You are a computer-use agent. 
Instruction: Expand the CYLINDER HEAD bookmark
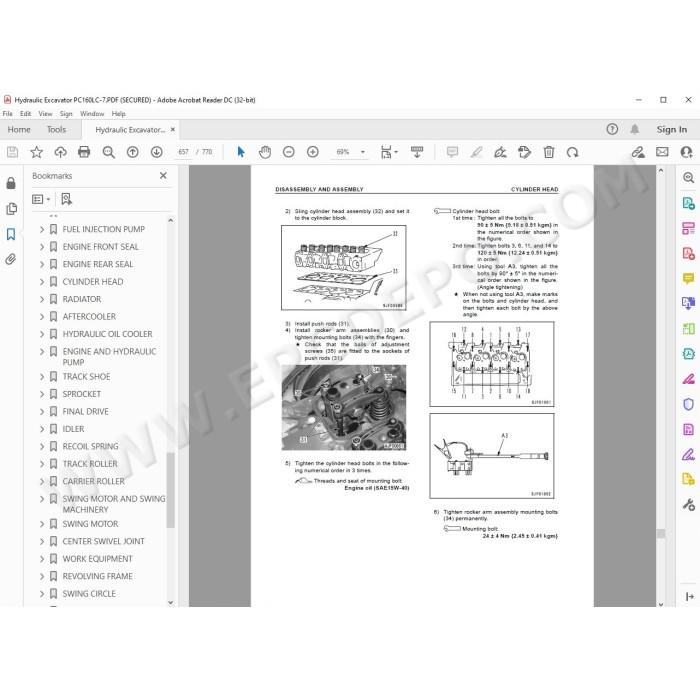click(x=42, y=282)
